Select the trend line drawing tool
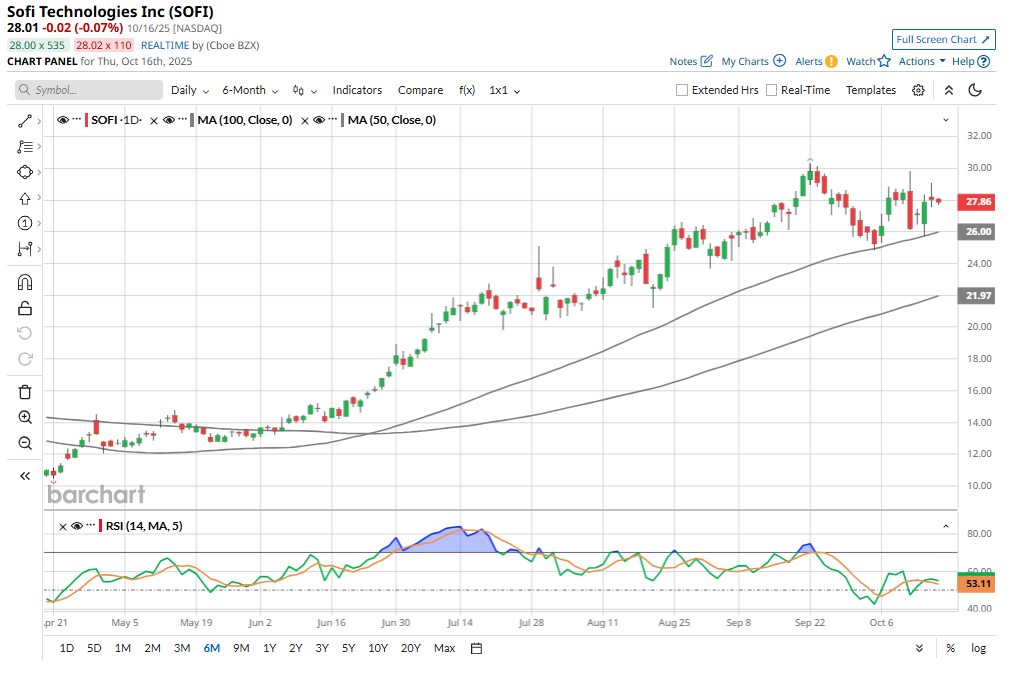 pyautogui.click(x=25, y=121)
